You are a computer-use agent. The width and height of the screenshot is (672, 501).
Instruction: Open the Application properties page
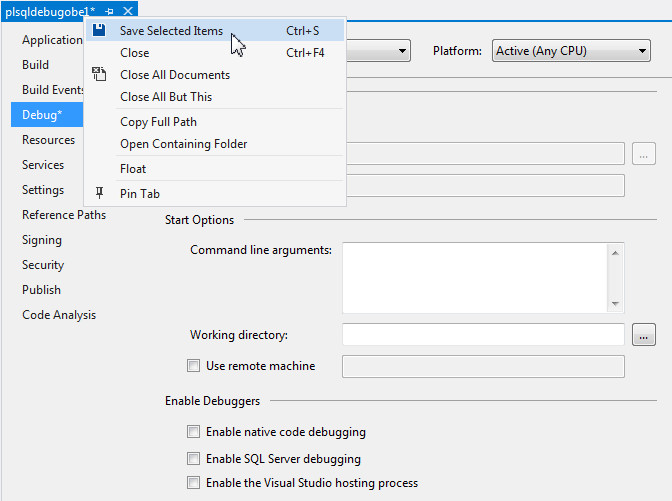click(x=52, y=39)
